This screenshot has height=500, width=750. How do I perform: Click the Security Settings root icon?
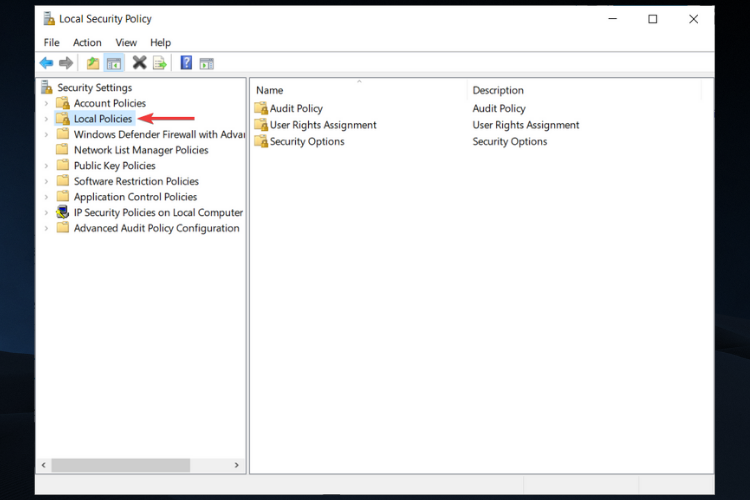click(x=47, y=87)
